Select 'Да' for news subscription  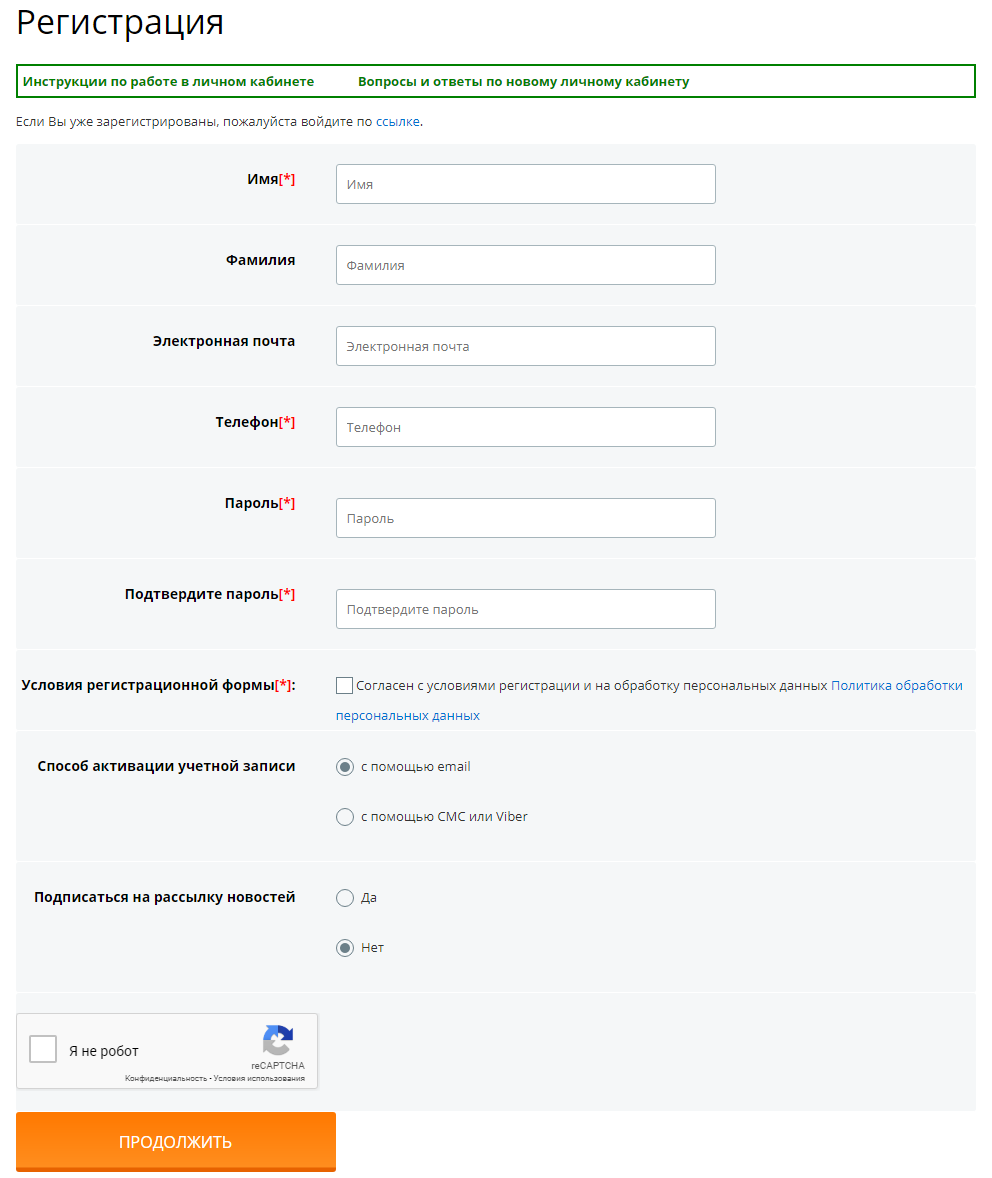coord(345,898)
